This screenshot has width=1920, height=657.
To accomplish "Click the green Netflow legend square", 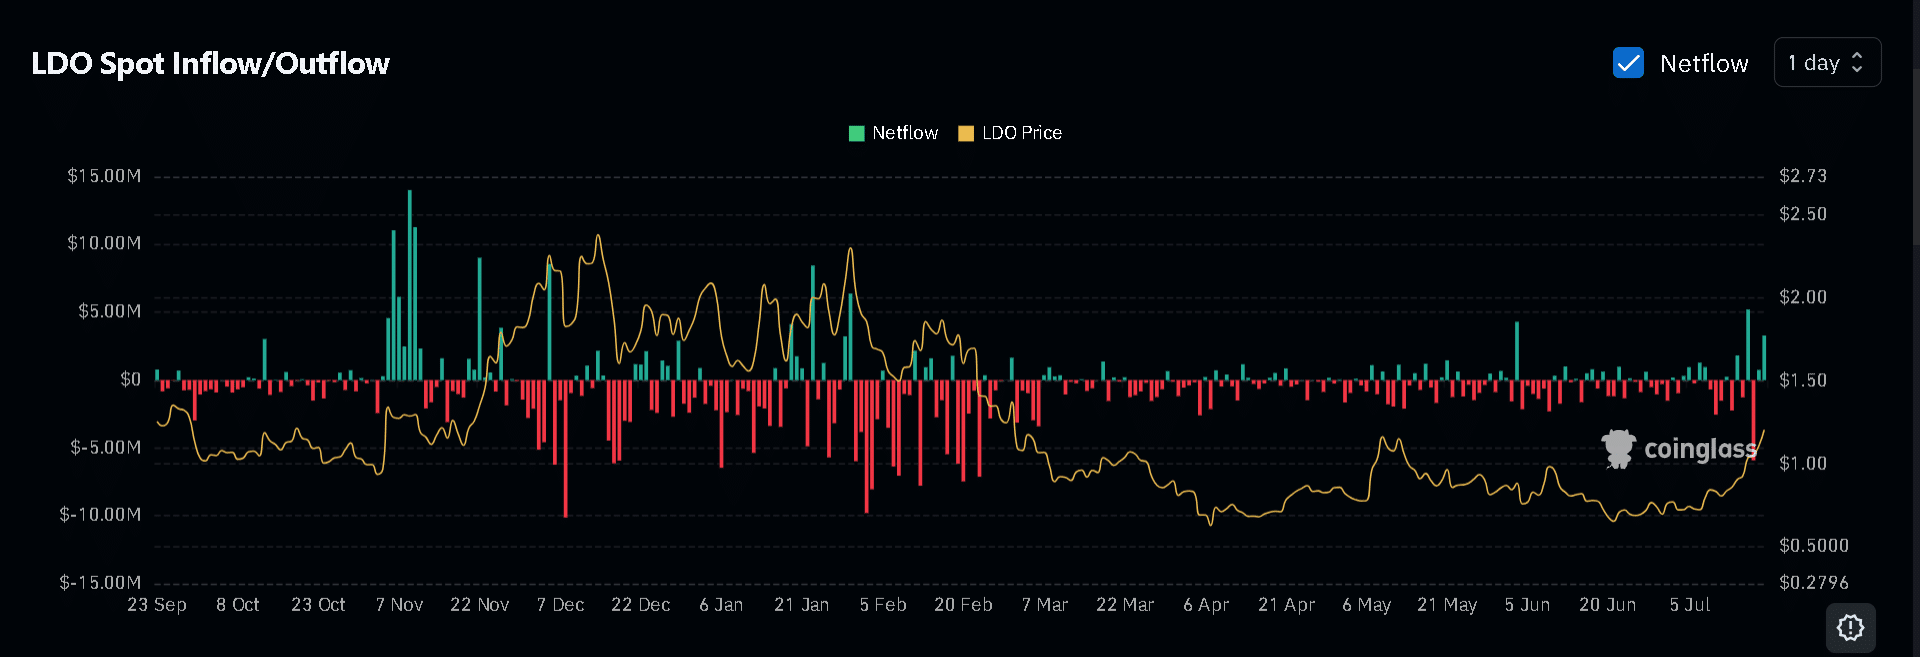I will click(x=856, y=133).
